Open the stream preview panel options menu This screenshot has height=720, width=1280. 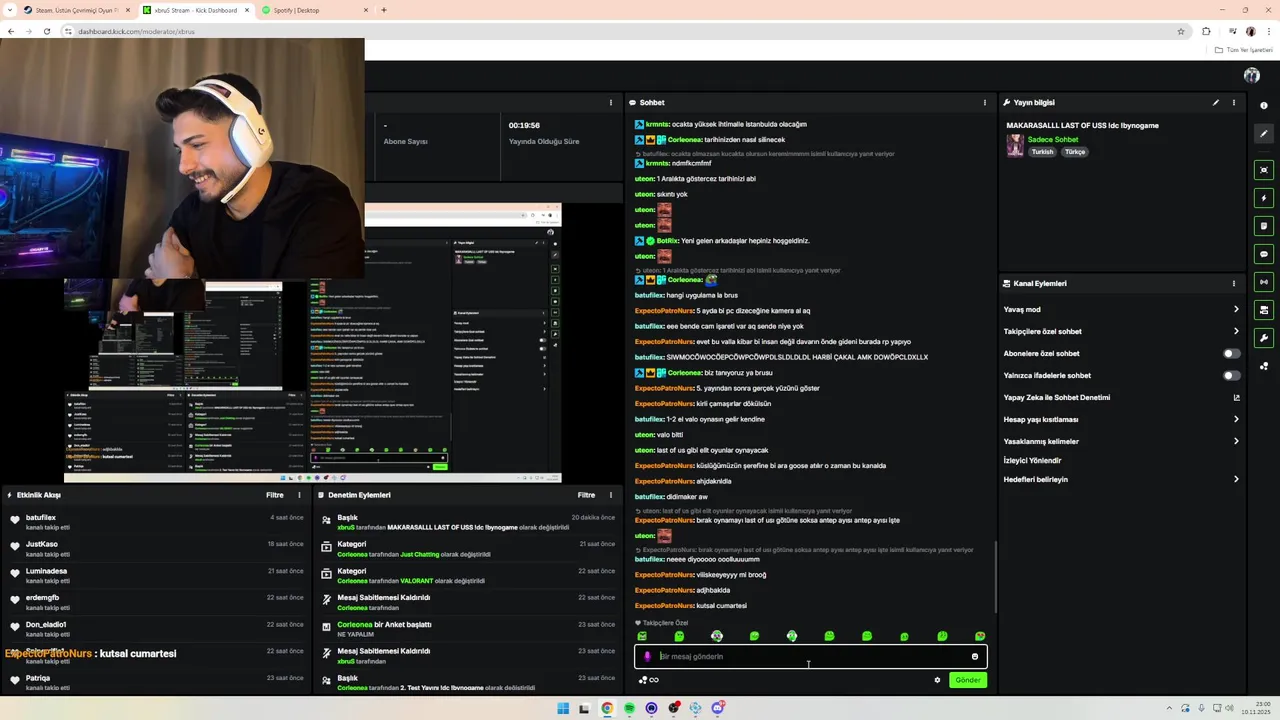point(611,102)
